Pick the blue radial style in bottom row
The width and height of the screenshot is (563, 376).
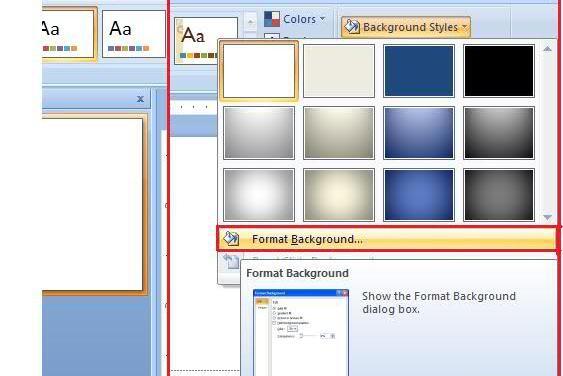tap(419, 195)
